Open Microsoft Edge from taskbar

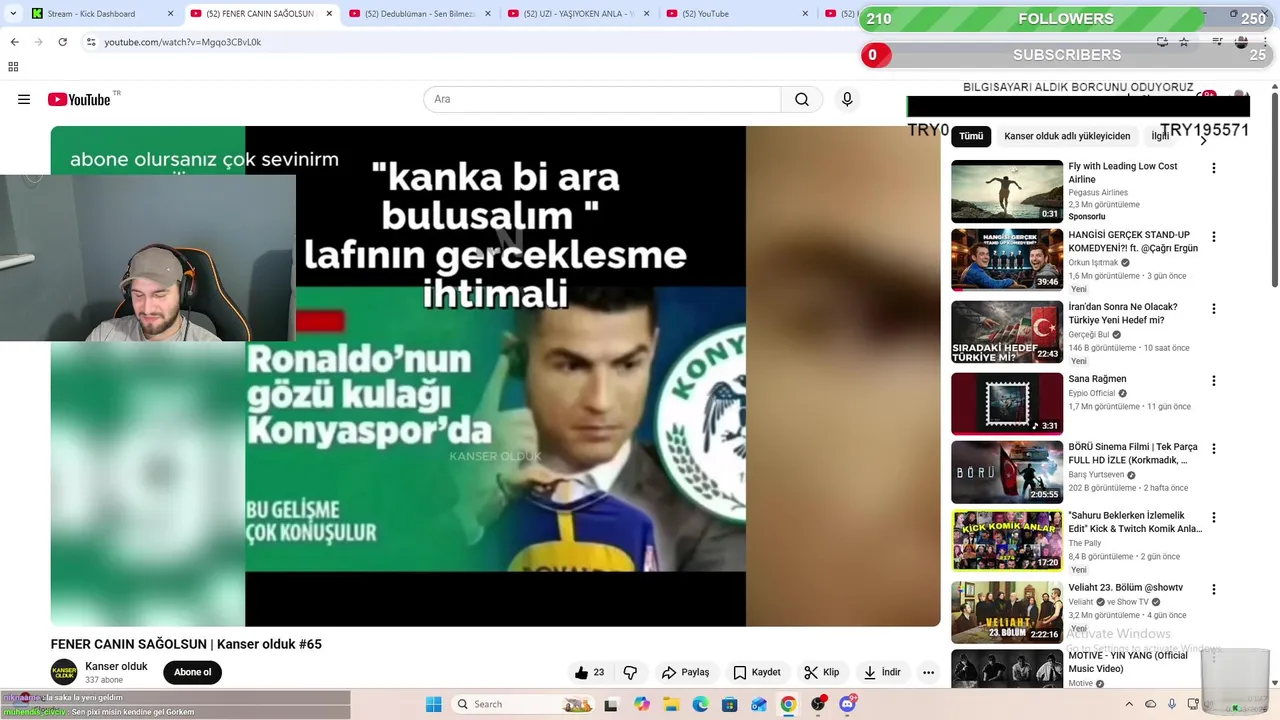pos(700,704)
